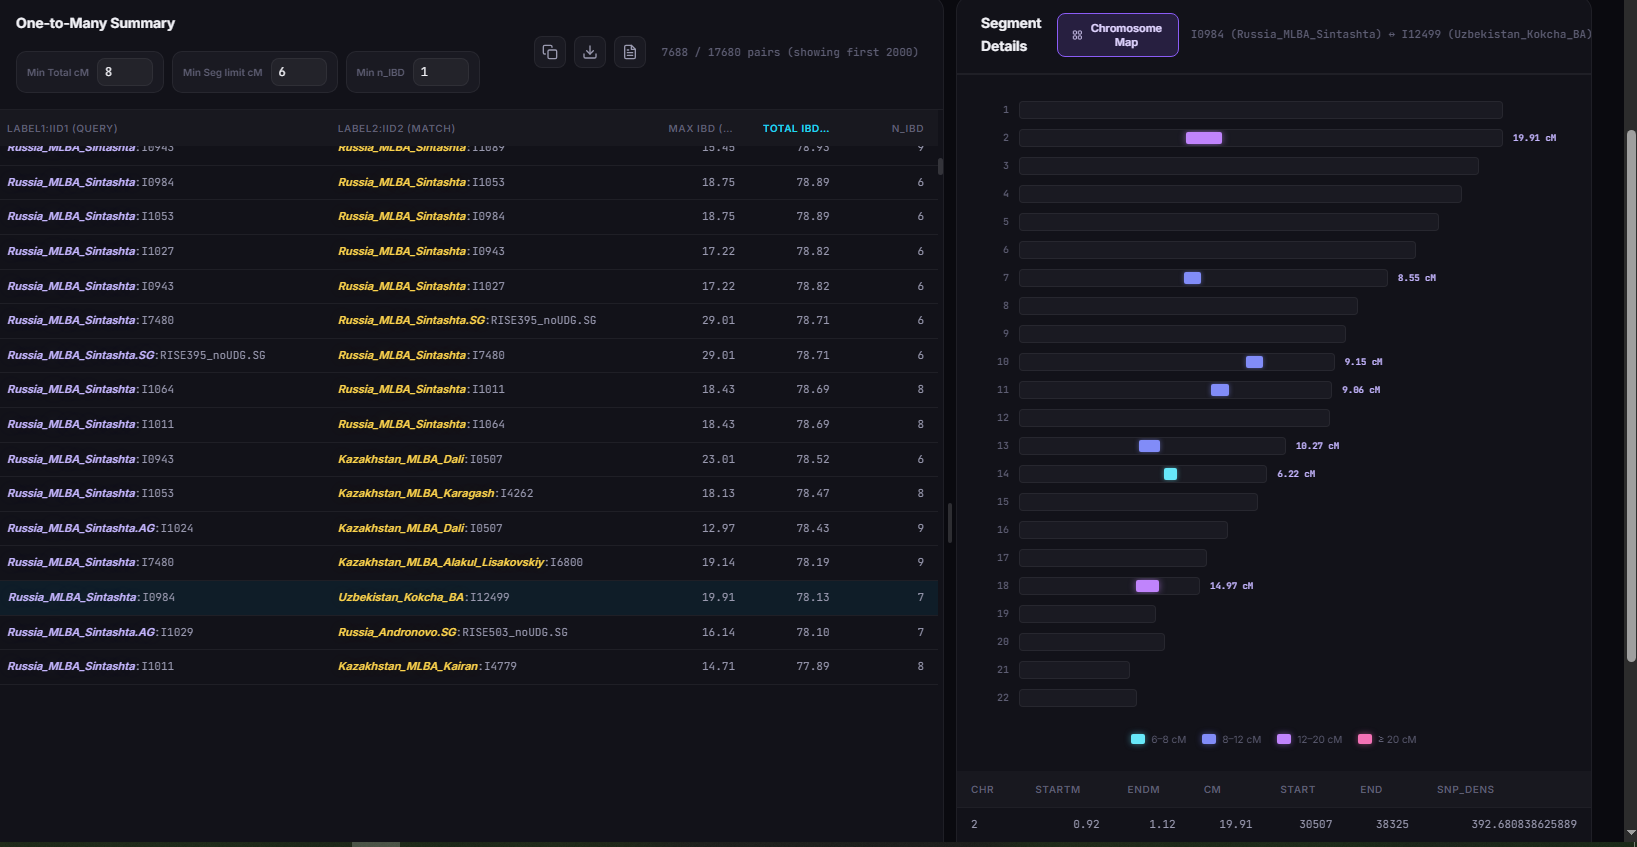Click the SNP density value 392.680838625889

point(1524,825)
